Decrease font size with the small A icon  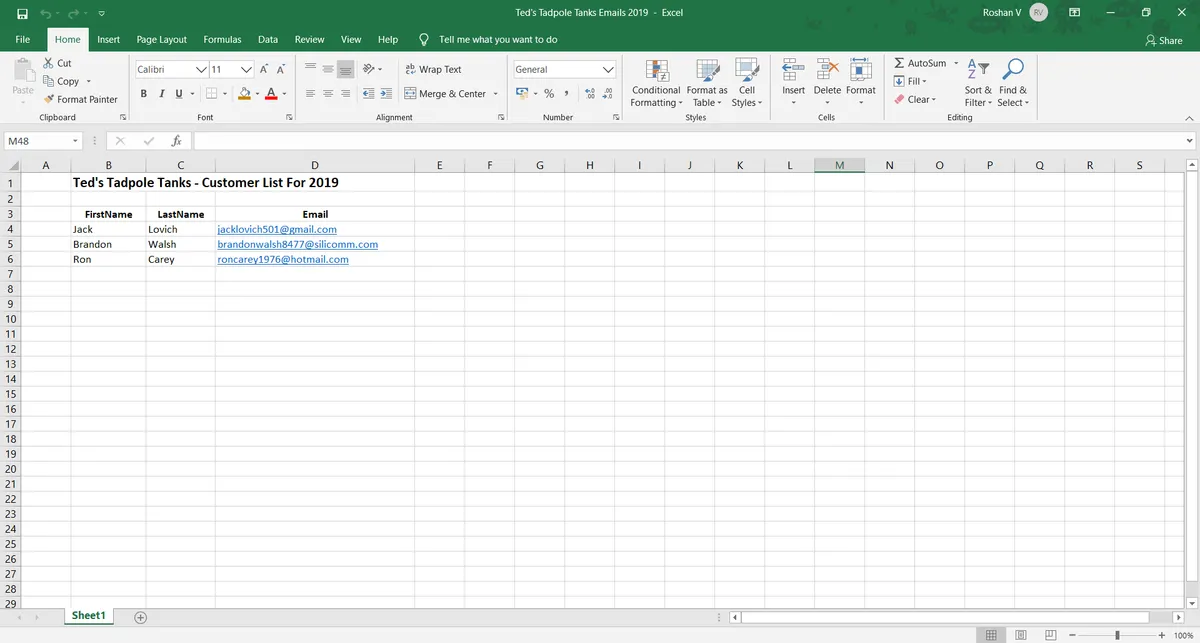pyautogui.click(x=281, y=69)
